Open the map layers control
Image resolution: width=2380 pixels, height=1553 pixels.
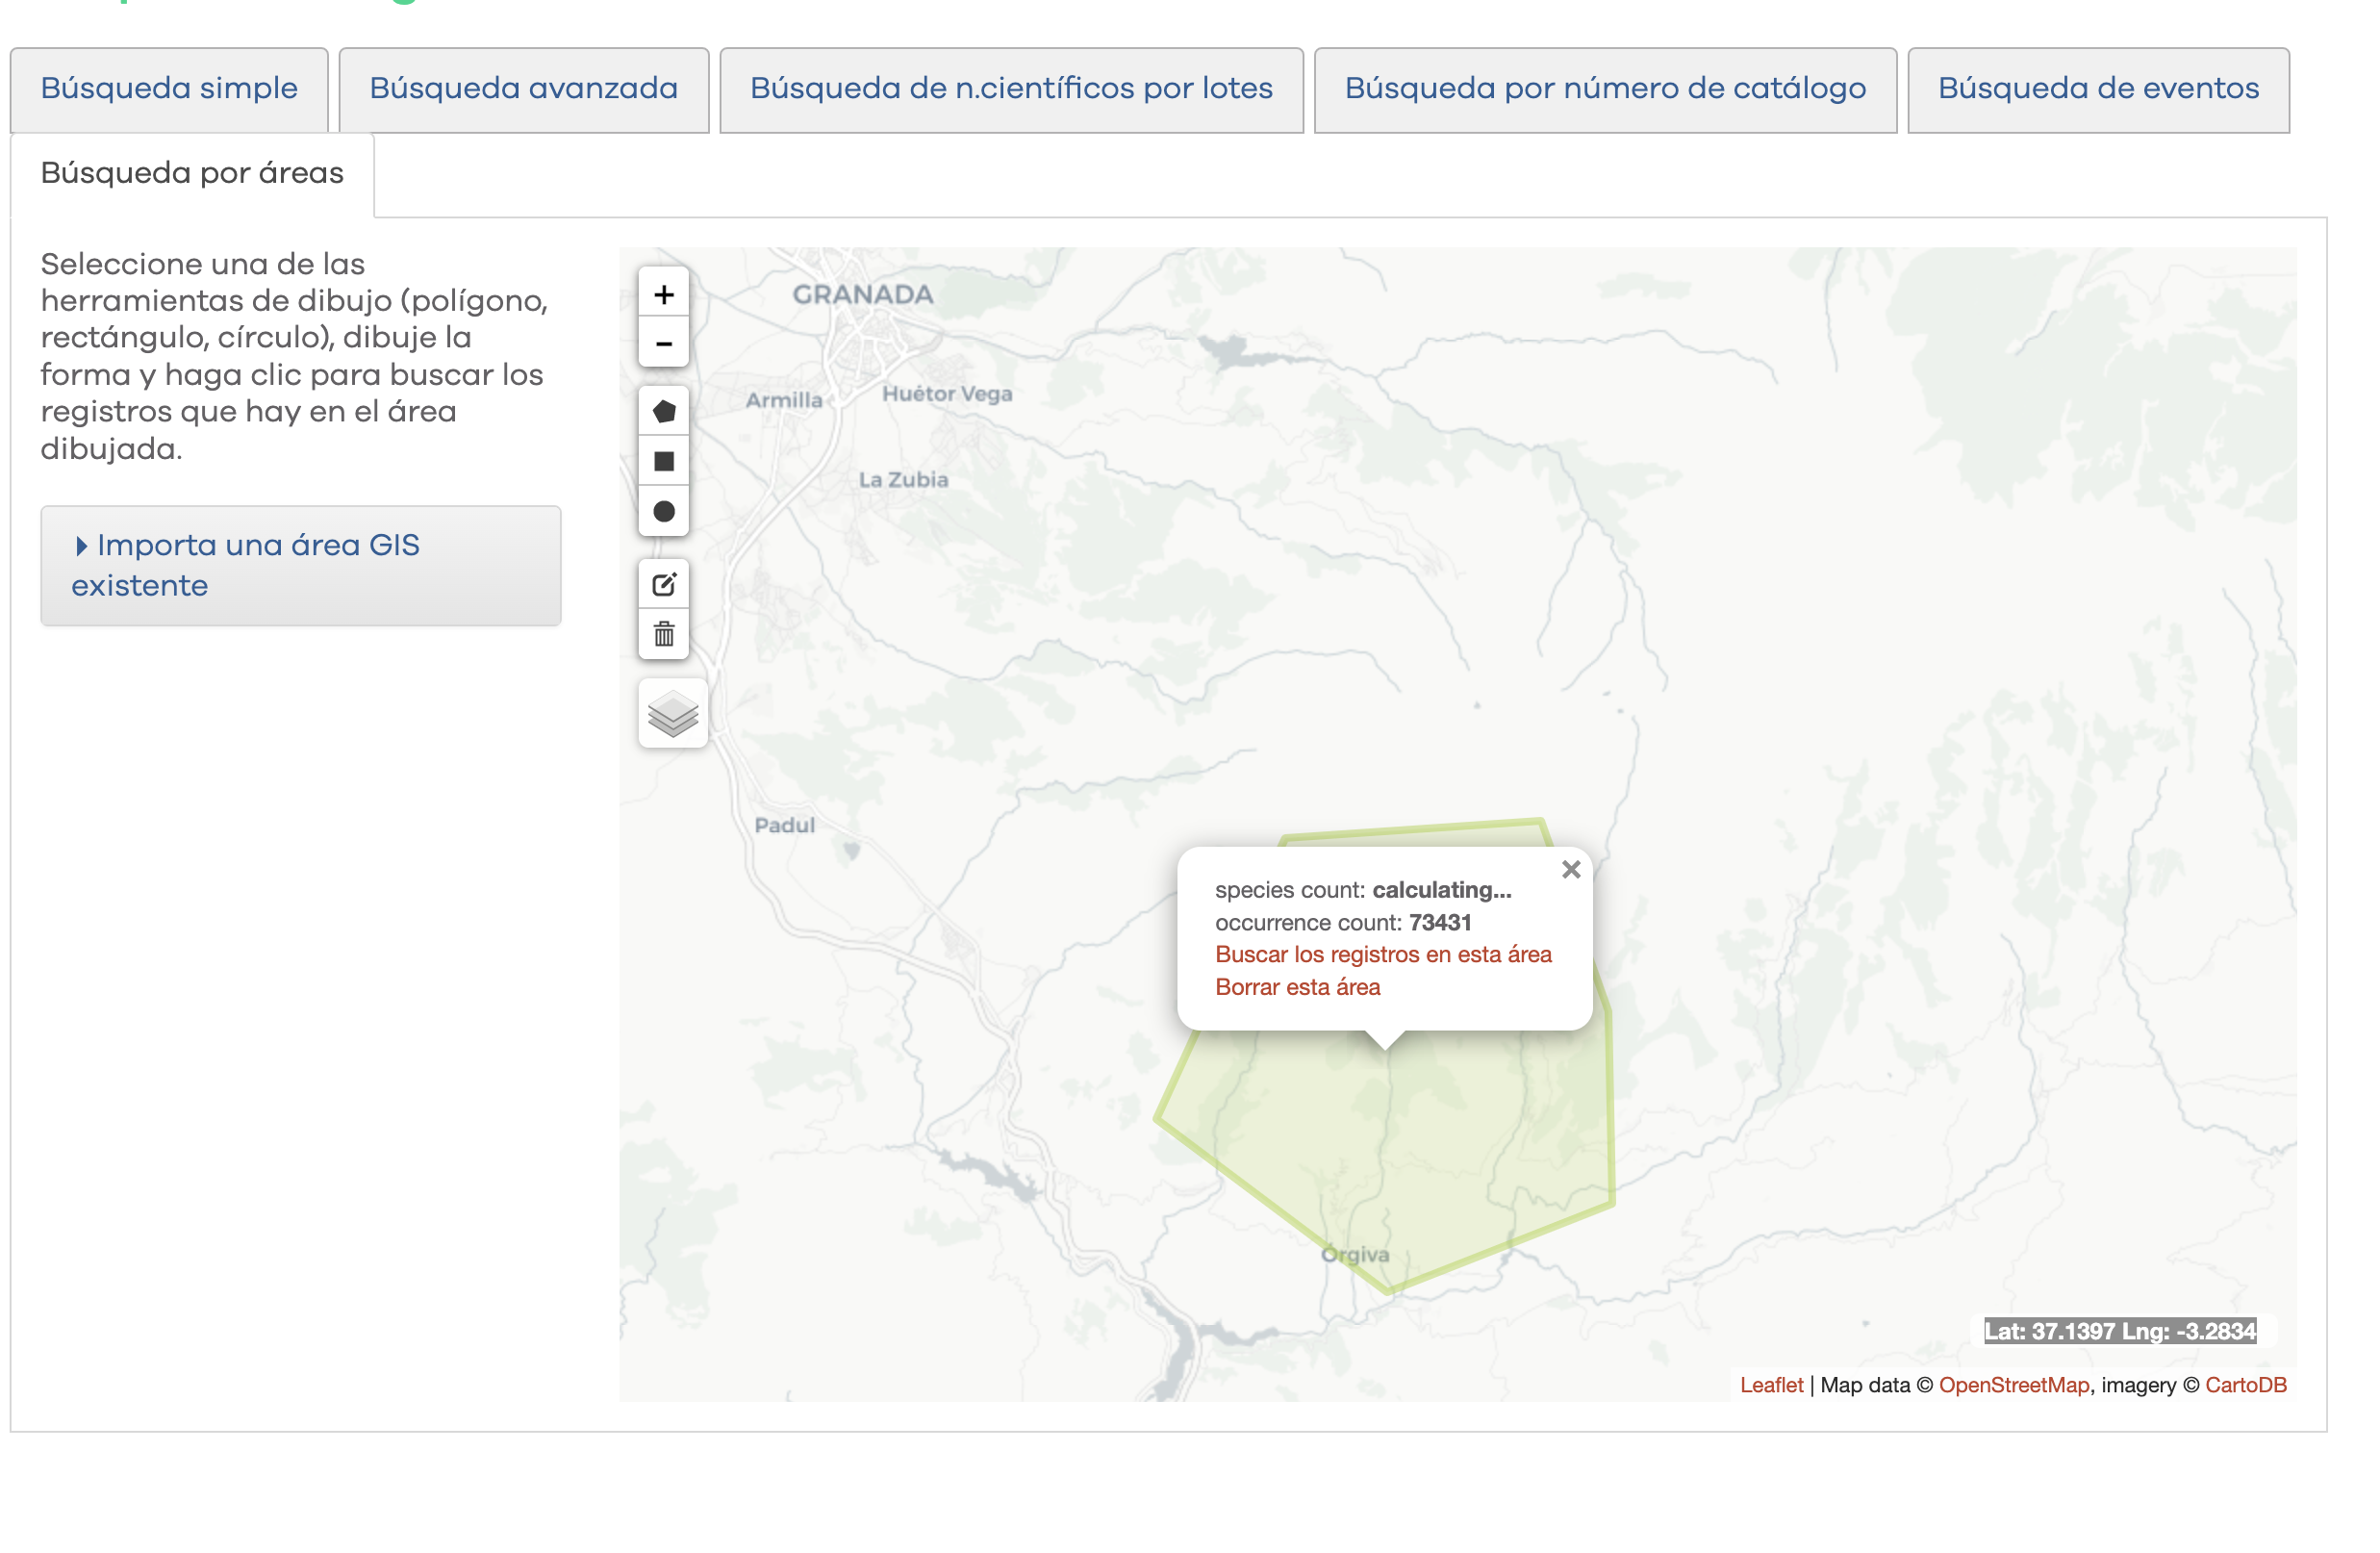coord(672,714)
